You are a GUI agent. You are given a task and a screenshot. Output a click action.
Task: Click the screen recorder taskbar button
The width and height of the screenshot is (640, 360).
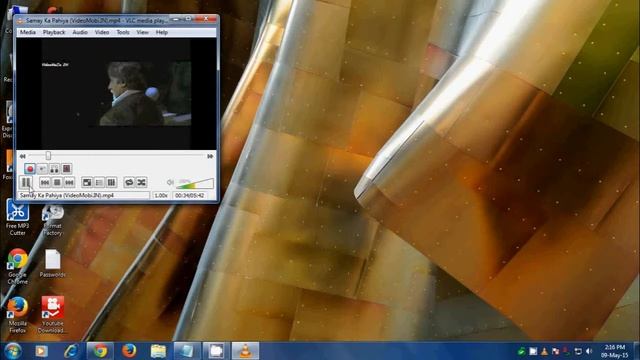pyautogui.click(x=216, y=351)
